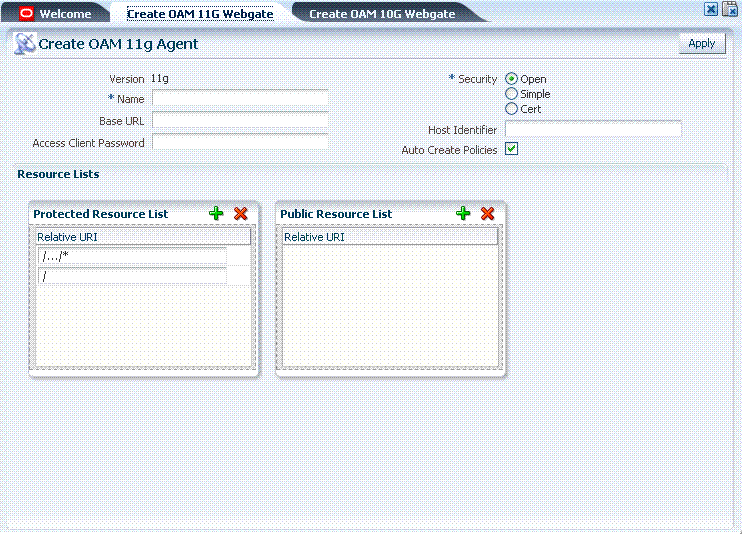This screenshot has width=742, height=538.
Task: Delete row from Public Resource List
Action: pos(487,213)
